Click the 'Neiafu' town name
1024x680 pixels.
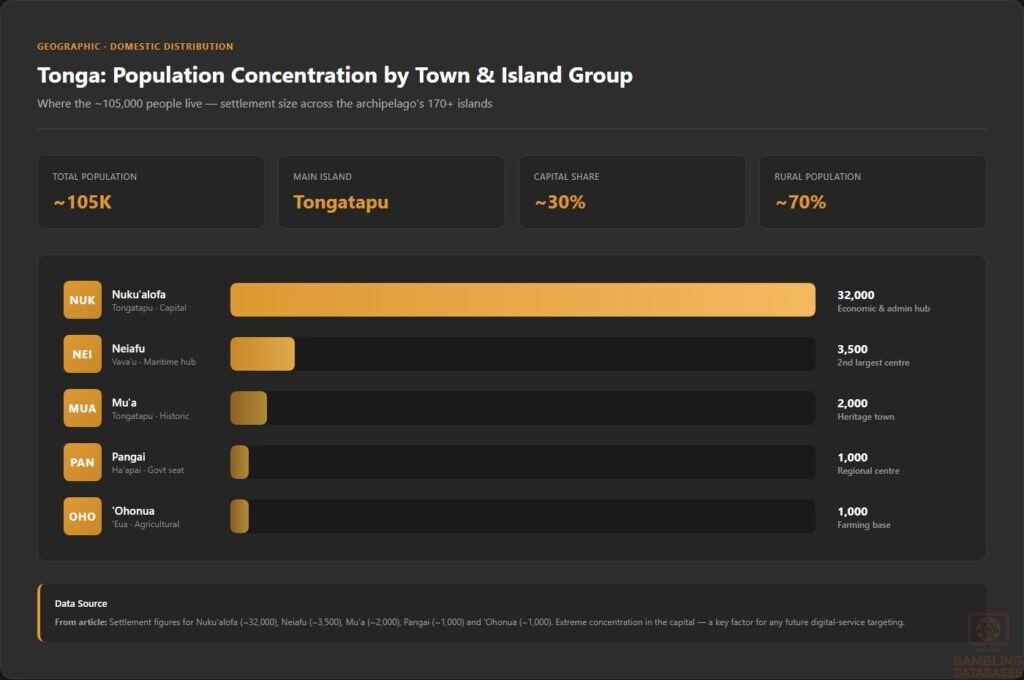pyautogui.click(x=128, y=349)
